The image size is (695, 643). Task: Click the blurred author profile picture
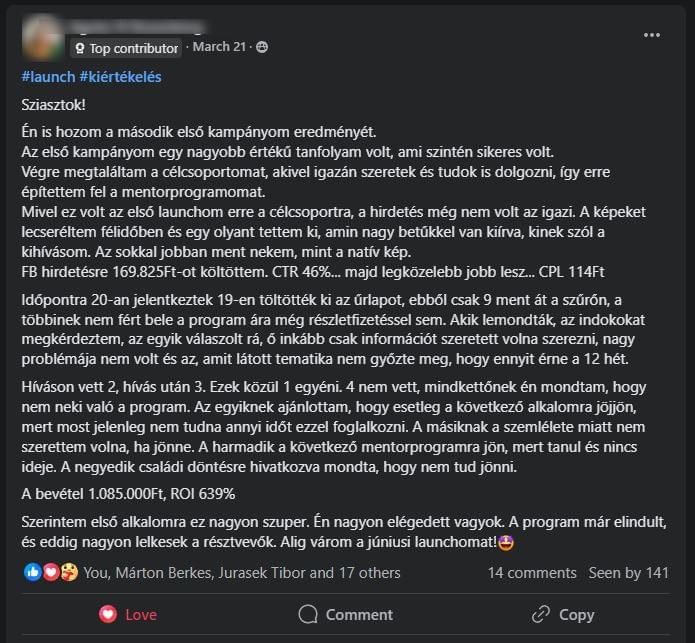pos(42,38)
